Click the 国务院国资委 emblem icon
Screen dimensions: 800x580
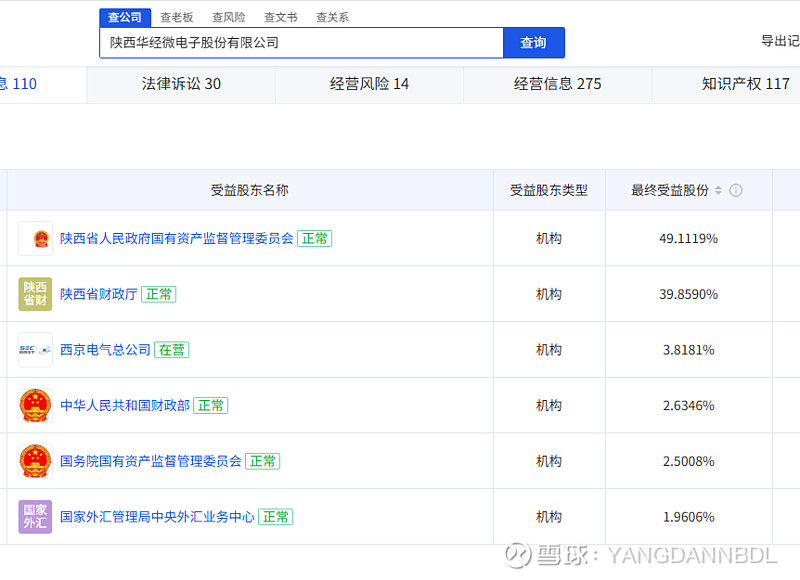[x=35, y=461]
